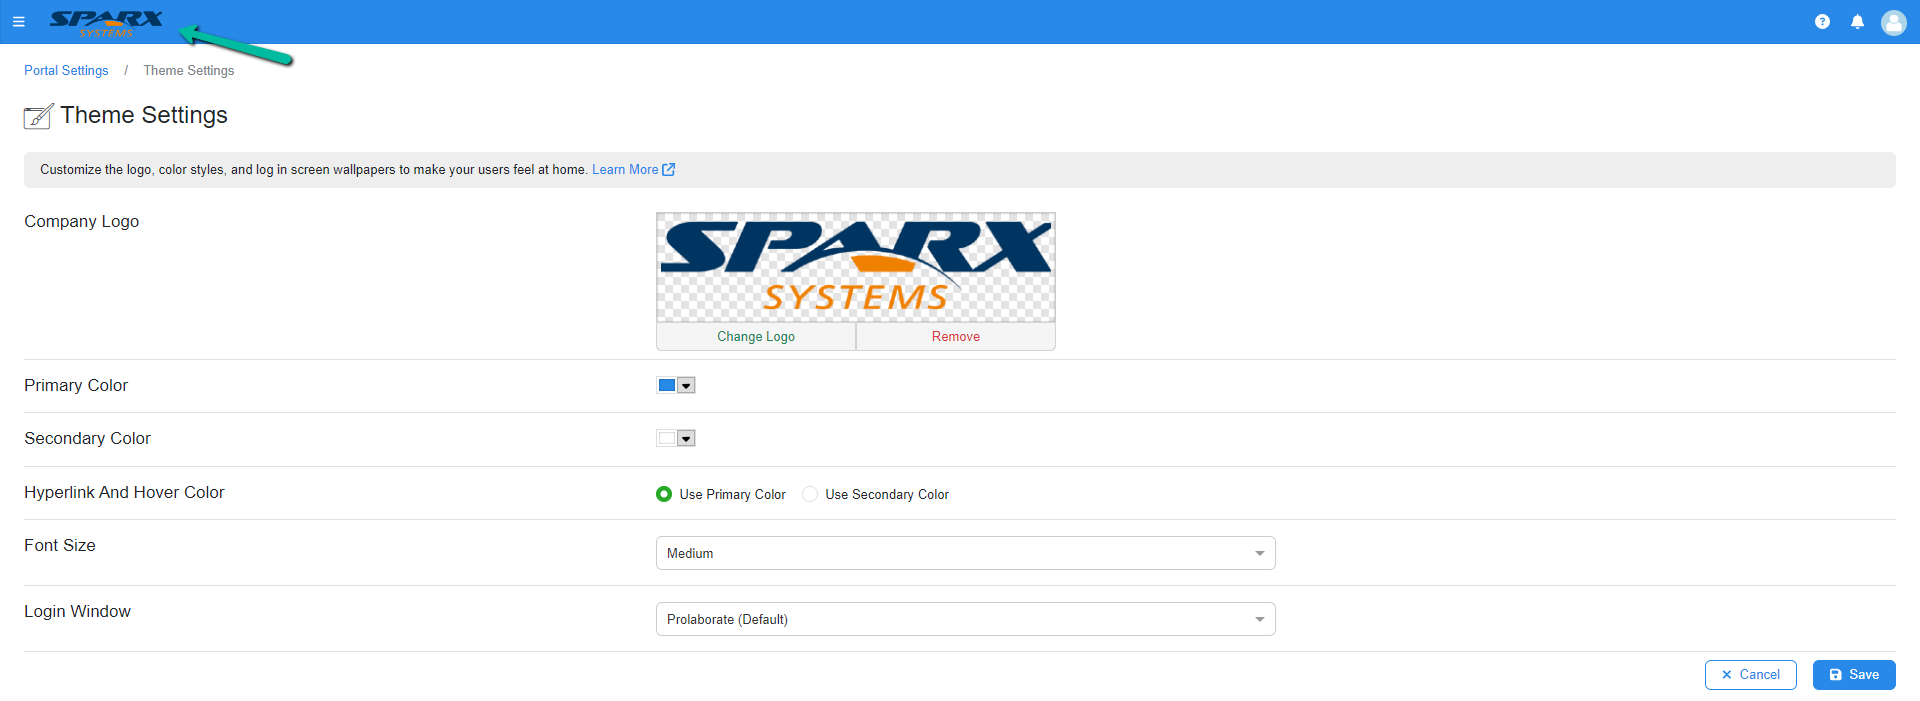Click the blue Primary Color swatch
This screenshot has width=1920, height=701.
(x=667, y=386)
